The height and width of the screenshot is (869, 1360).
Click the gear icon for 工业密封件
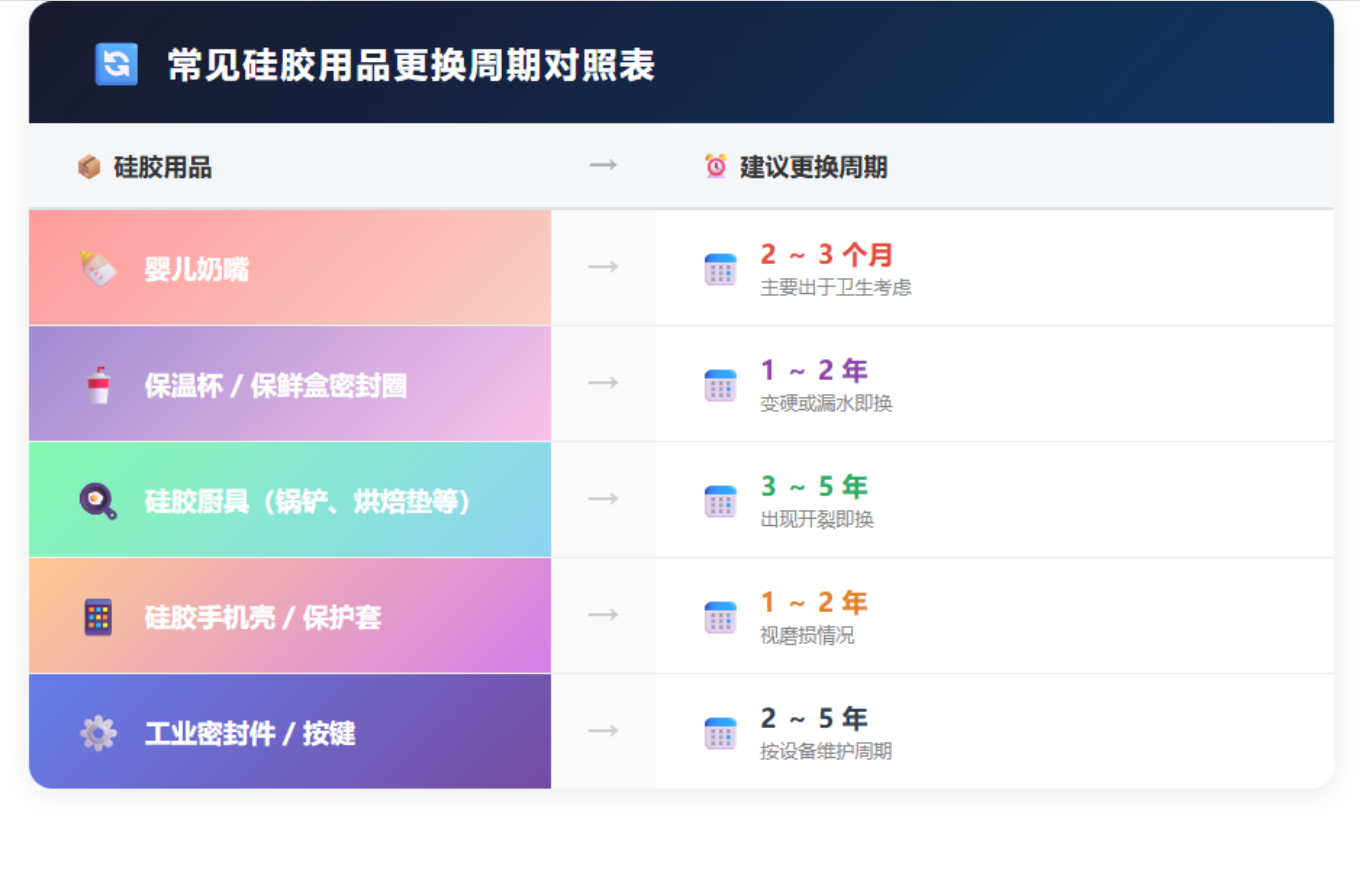98,733
